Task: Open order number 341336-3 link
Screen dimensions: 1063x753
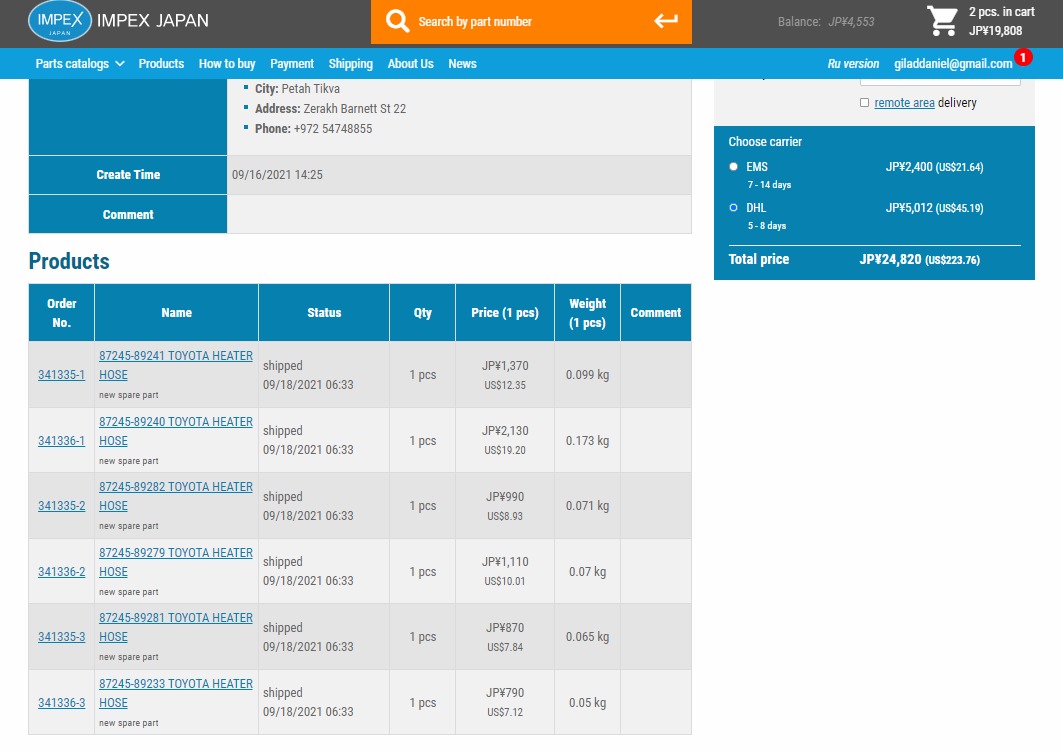Action: click(x=61, y=703)
